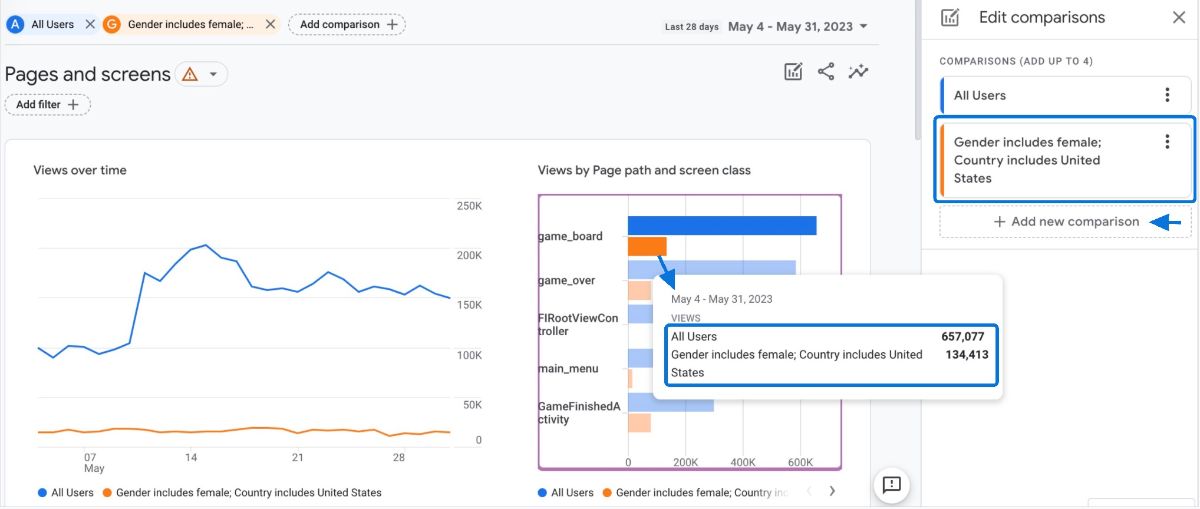Select the Gender includes female comparison card
Viewport: 1200px width, 509px height.
(x=1065, y=160)
